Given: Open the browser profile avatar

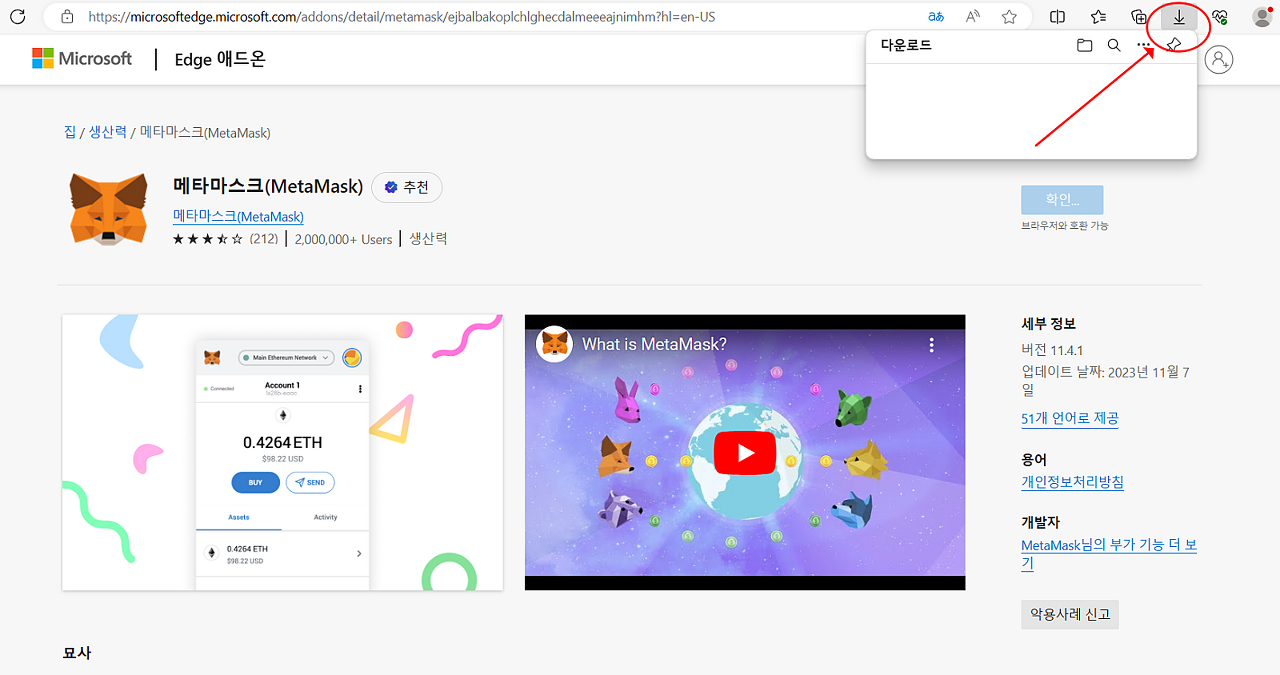Looking at the screenshot, I should pos(1262,17).
